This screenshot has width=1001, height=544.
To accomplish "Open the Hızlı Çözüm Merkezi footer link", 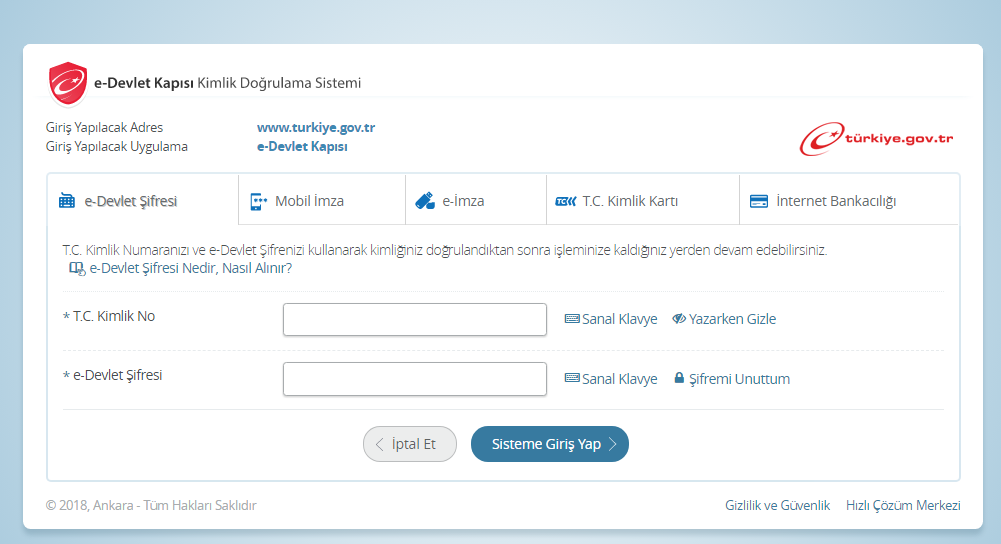I will 903,505.
